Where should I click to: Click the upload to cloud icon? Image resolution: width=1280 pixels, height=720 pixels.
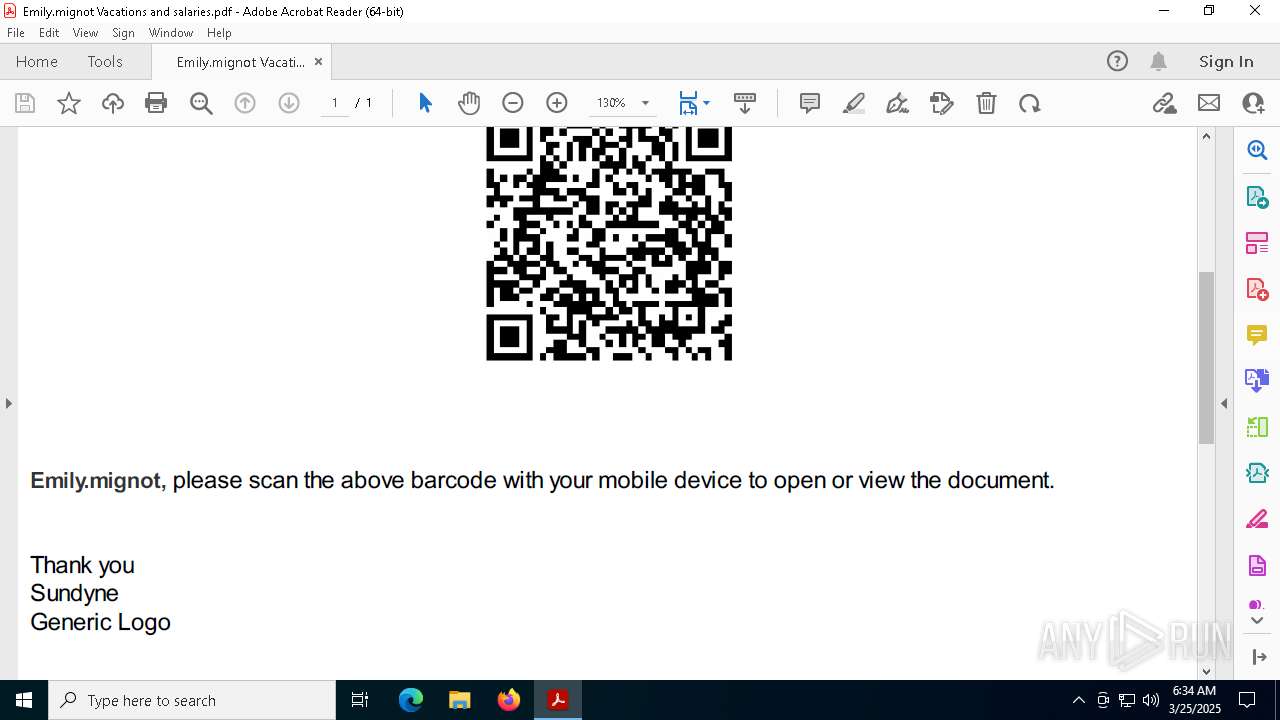click(113, 103)
